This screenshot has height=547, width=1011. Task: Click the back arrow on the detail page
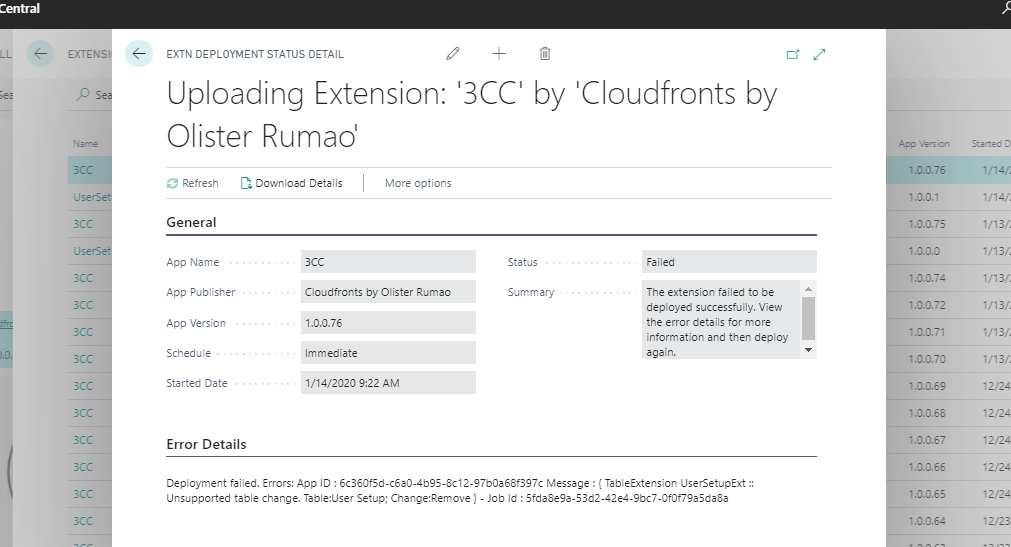139,54
